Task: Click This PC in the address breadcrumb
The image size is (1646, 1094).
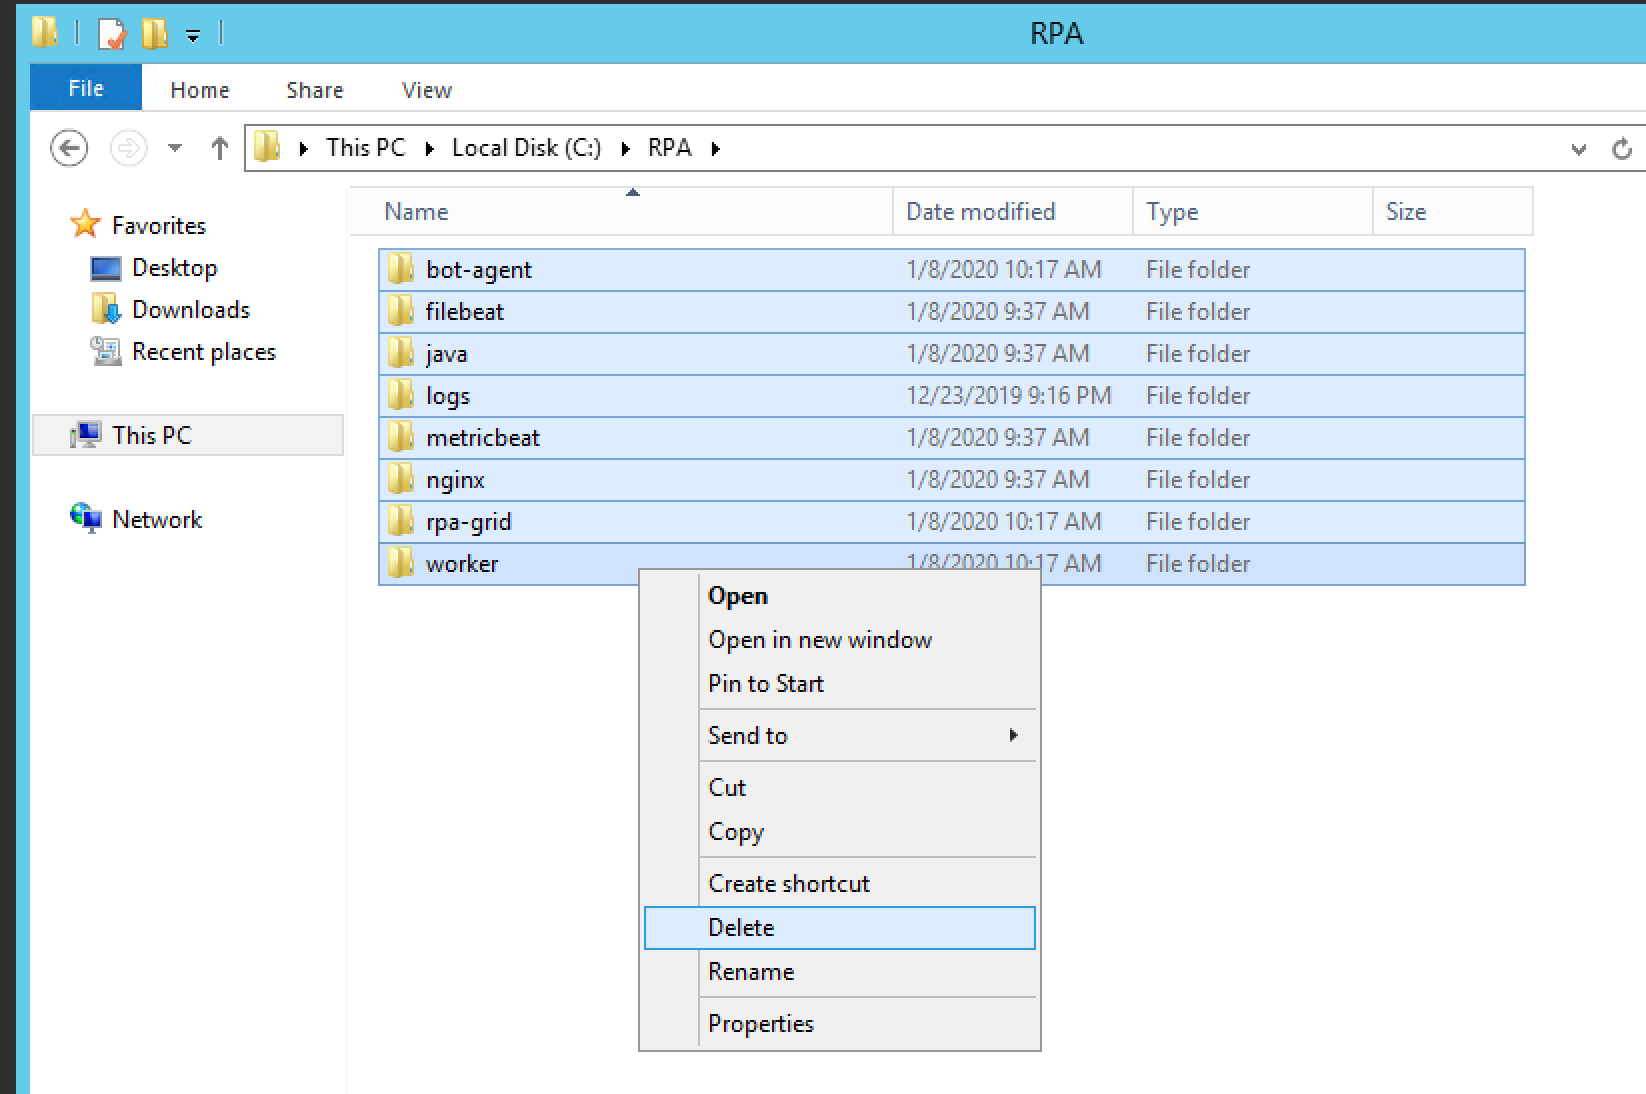Action: [366, 148]
